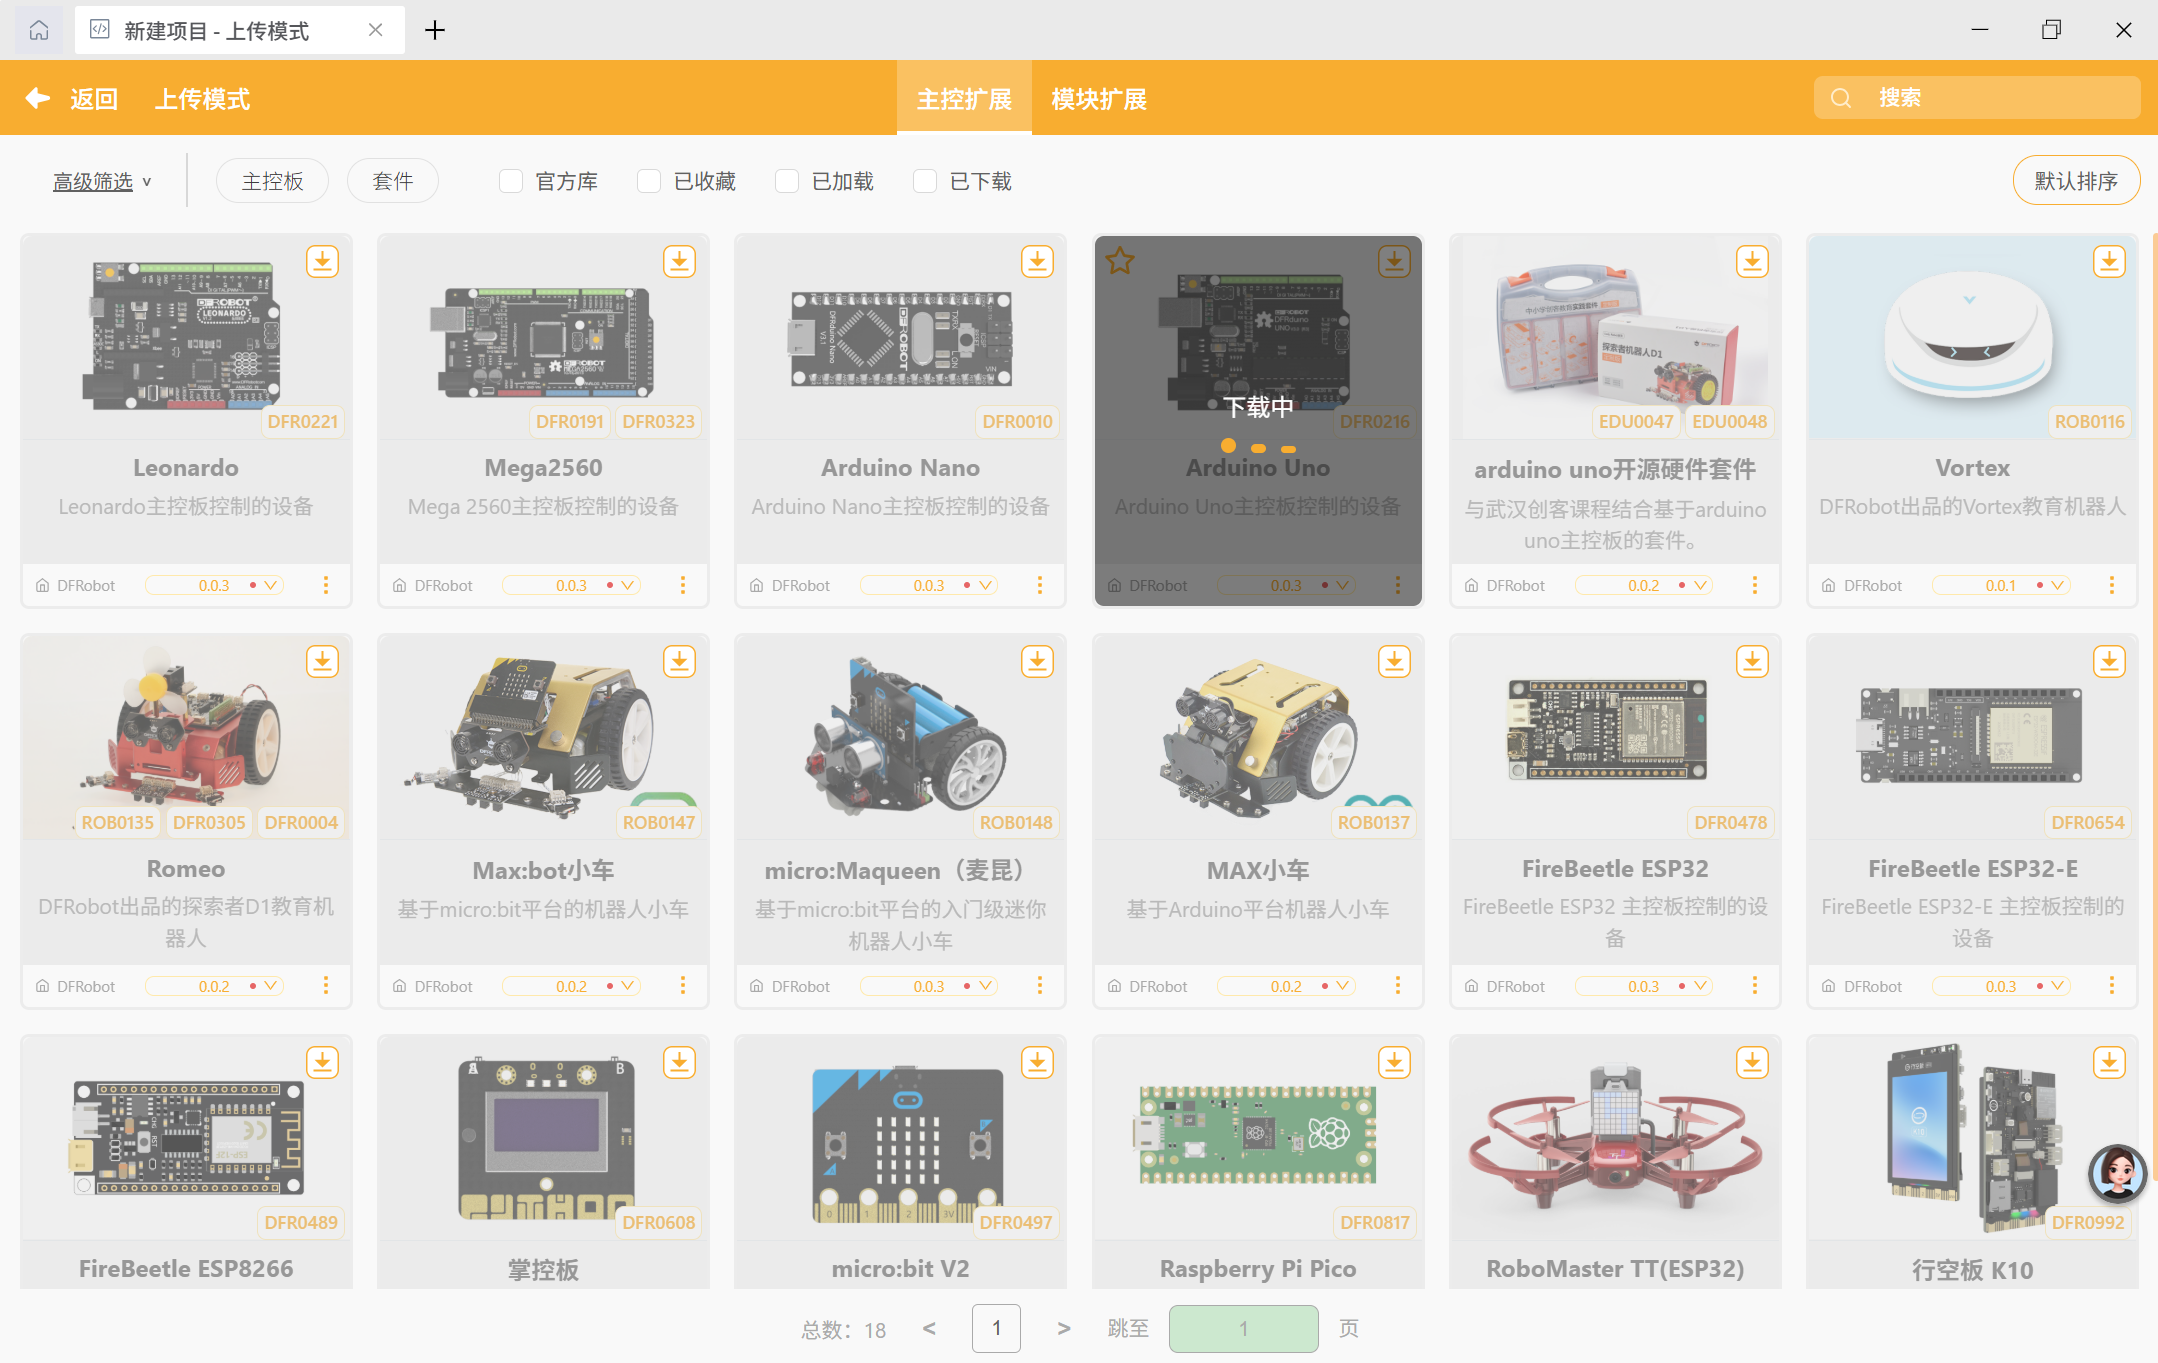The height and width of the screenshot is (1363, 2158).
Task: Select page 1 in pagination
Action: click(x=996, y=1328)
